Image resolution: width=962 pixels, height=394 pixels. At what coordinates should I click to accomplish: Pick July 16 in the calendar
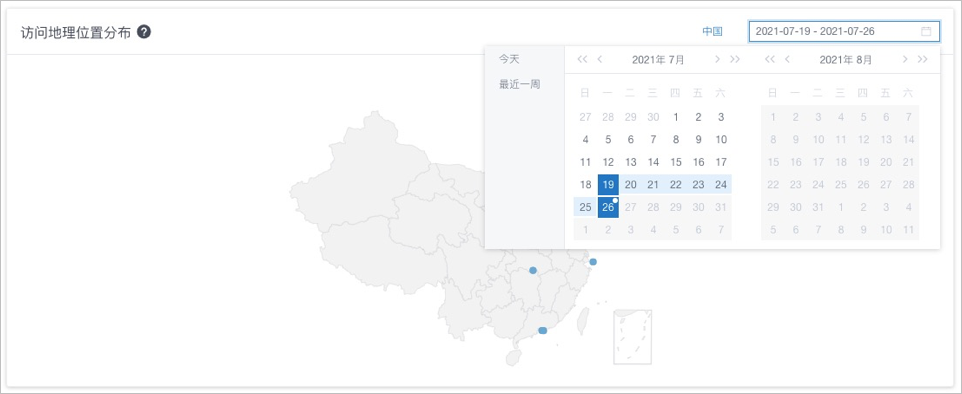[698, 162]
